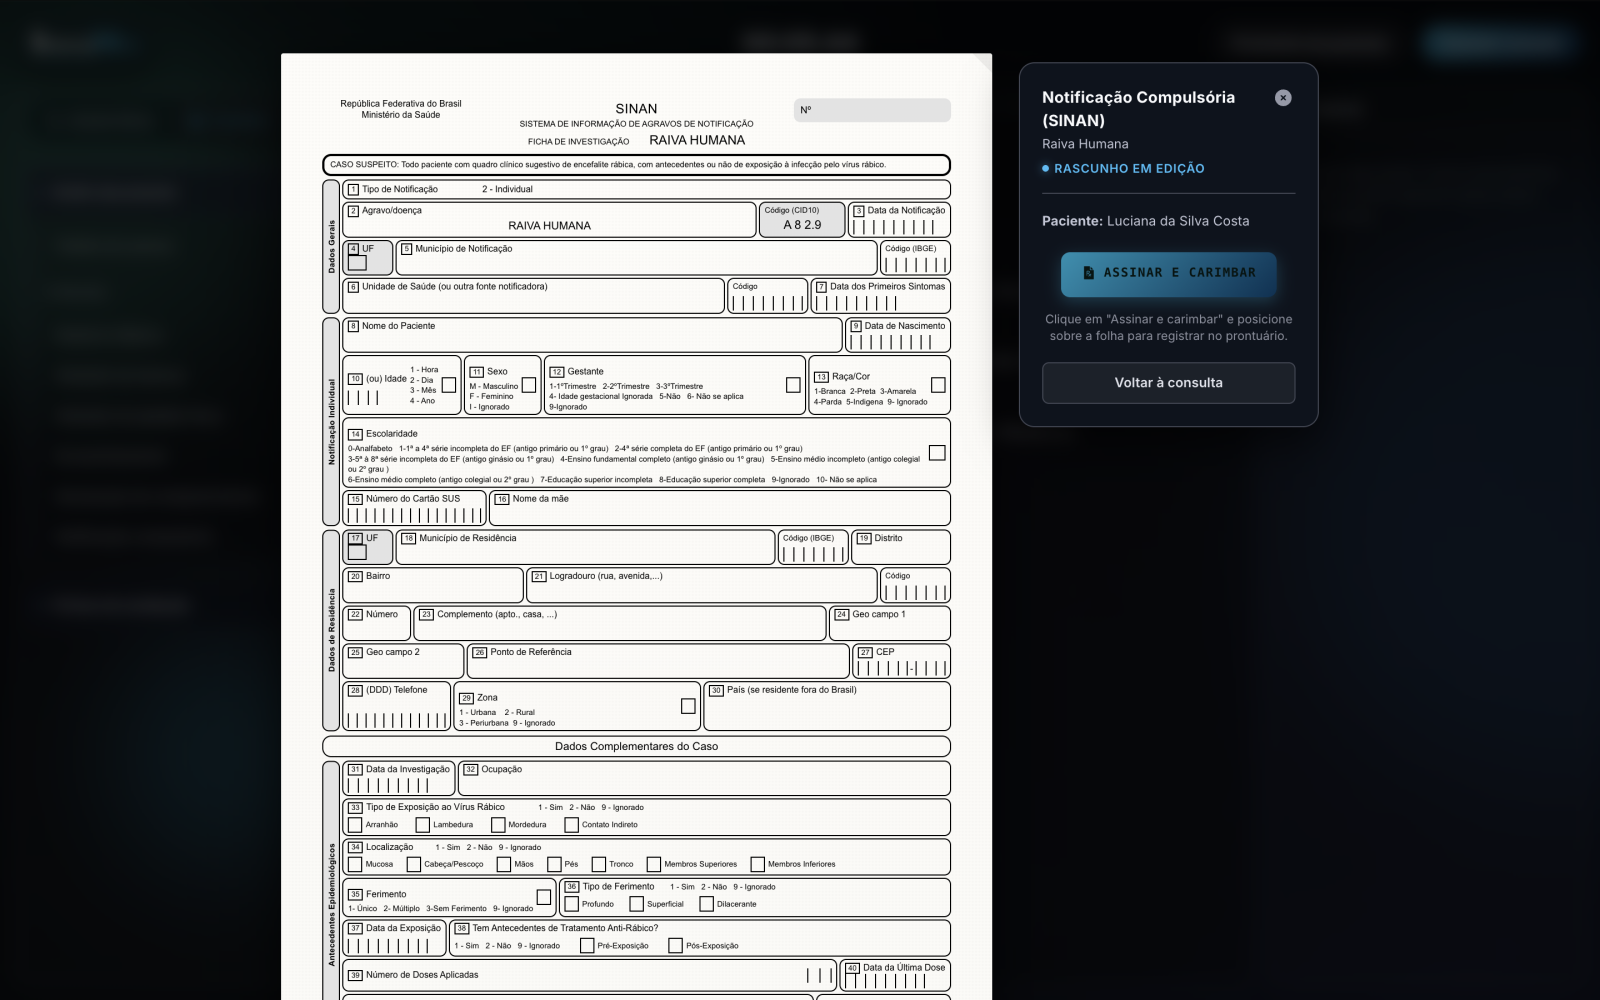Click the Zona code box

point(688,706)
